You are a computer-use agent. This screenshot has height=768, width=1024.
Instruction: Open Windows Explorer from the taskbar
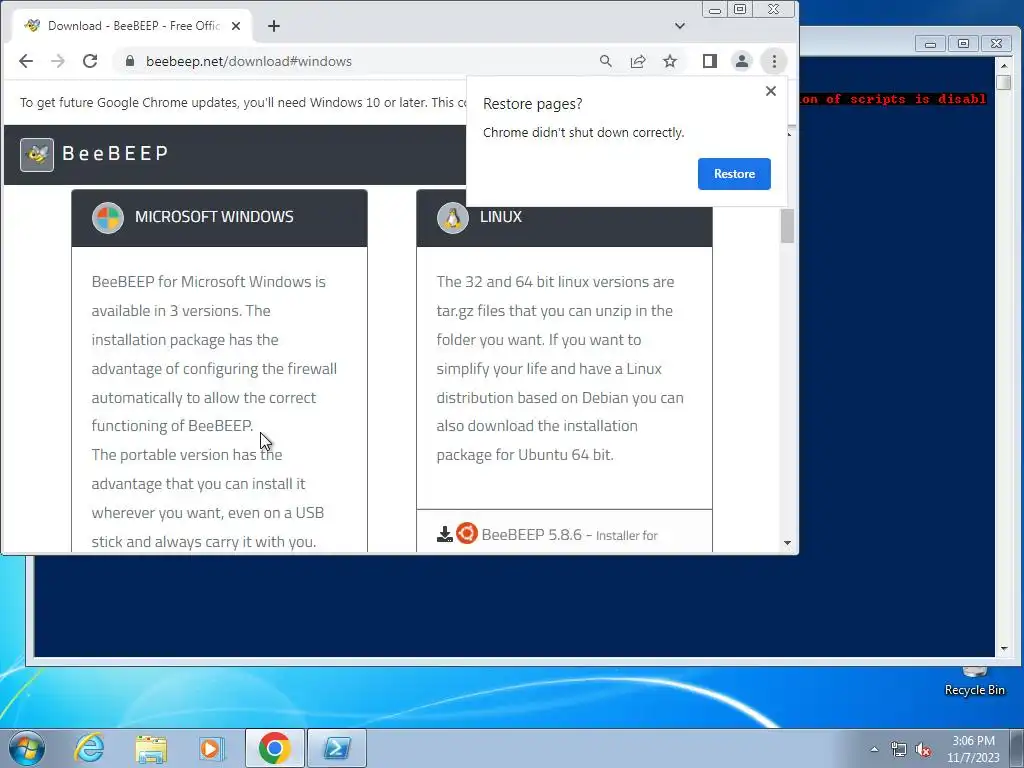click(151, 748)
